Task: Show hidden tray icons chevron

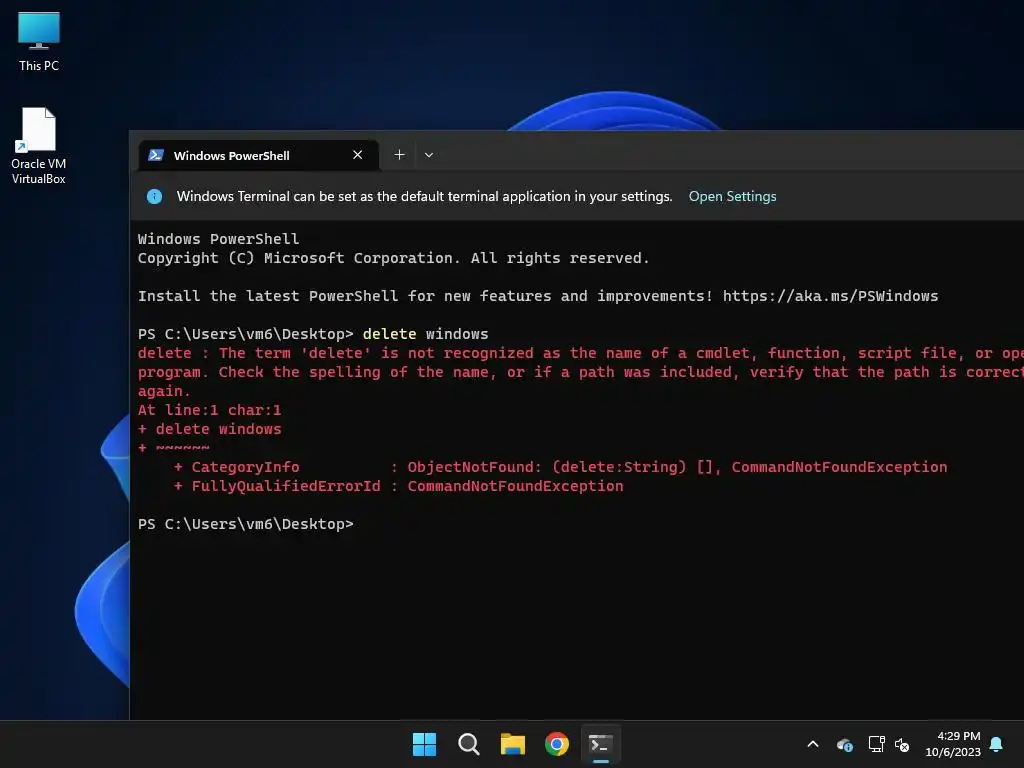Action: coord(813,744)
